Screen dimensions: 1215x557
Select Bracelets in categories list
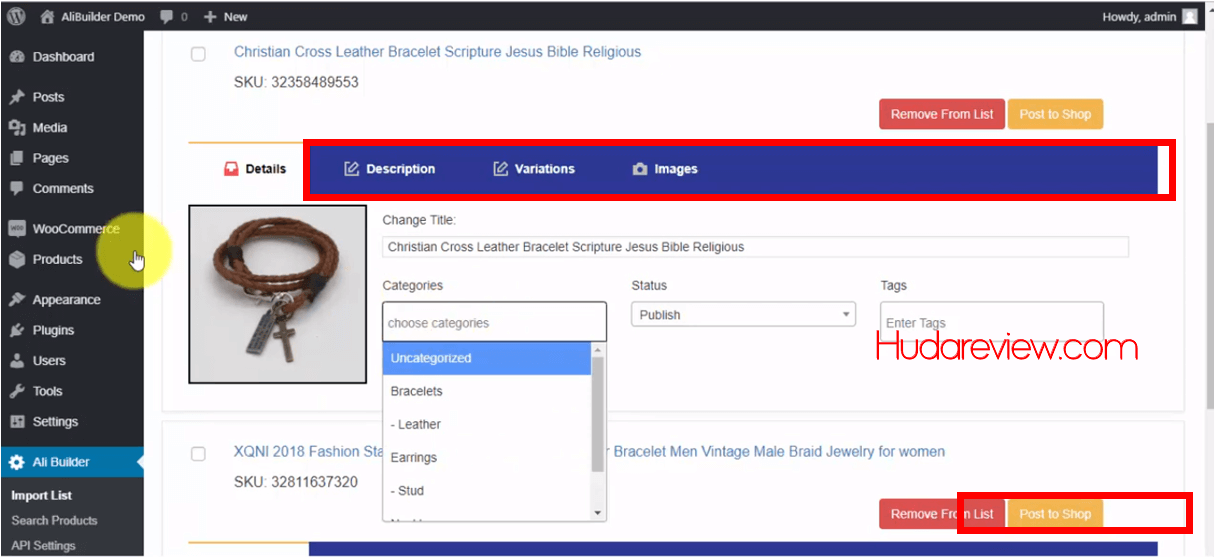487,391
